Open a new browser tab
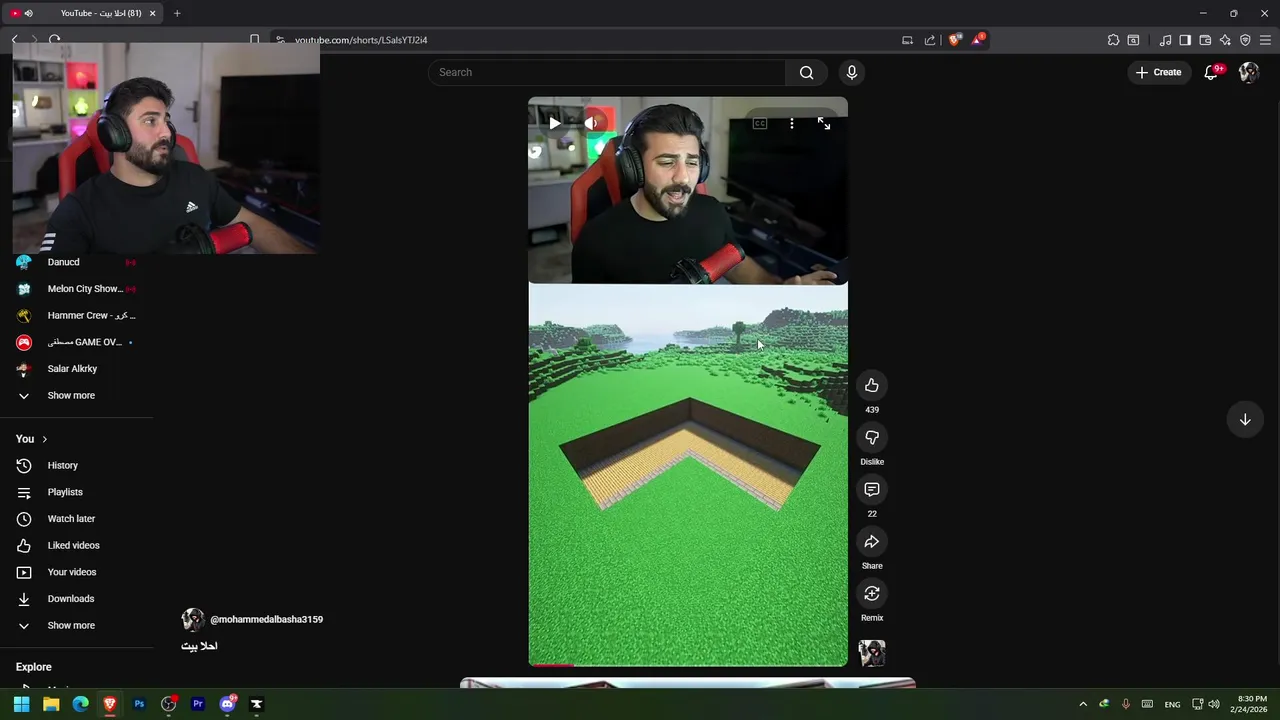The image size is (1280, 720). pyautogui.click(x=177, y=13)
